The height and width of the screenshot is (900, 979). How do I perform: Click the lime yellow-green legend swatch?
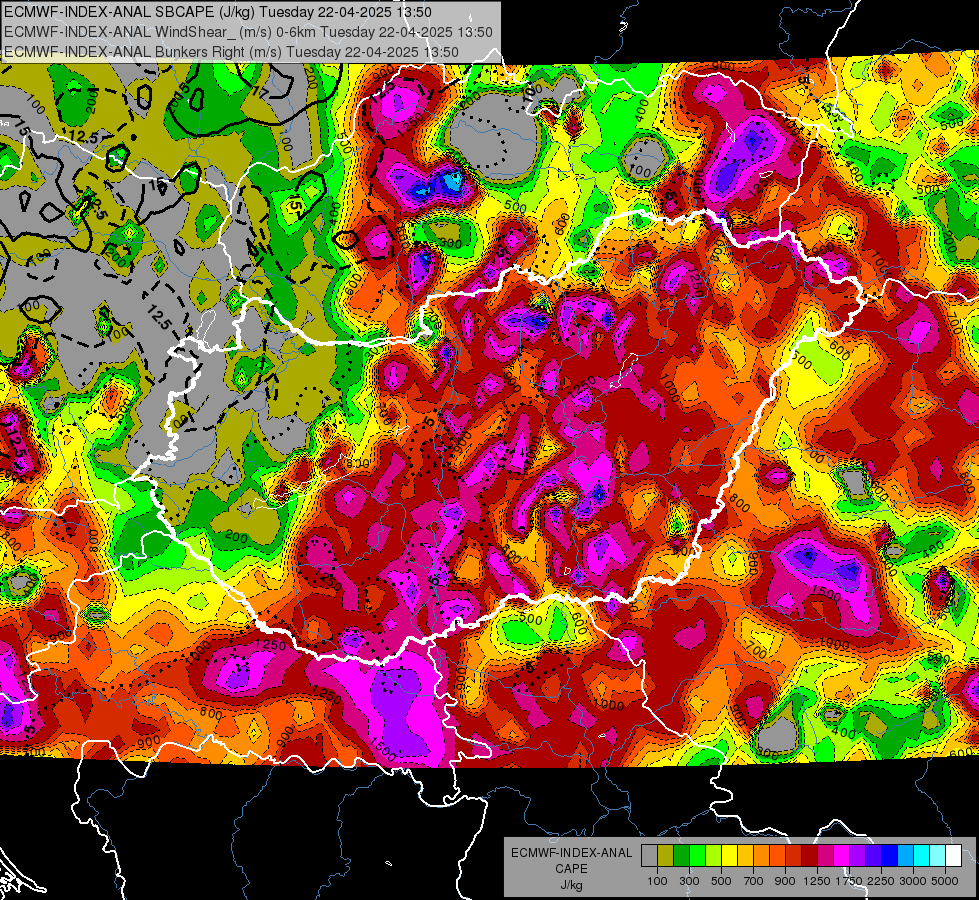point(714,855)
